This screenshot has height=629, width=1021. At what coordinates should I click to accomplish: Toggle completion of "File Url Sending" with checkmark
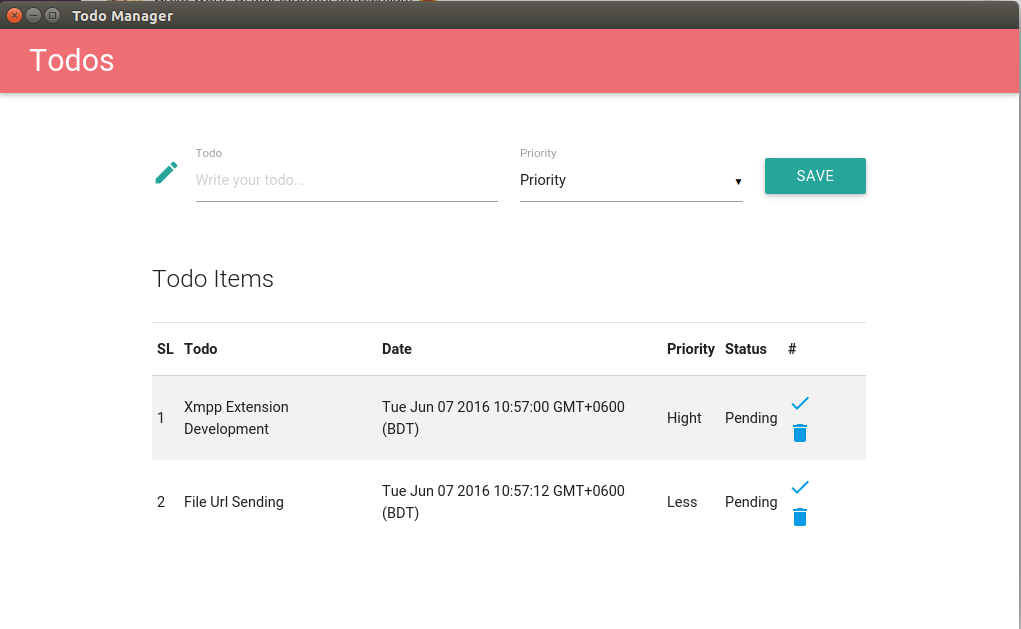[x=799, y=487]
